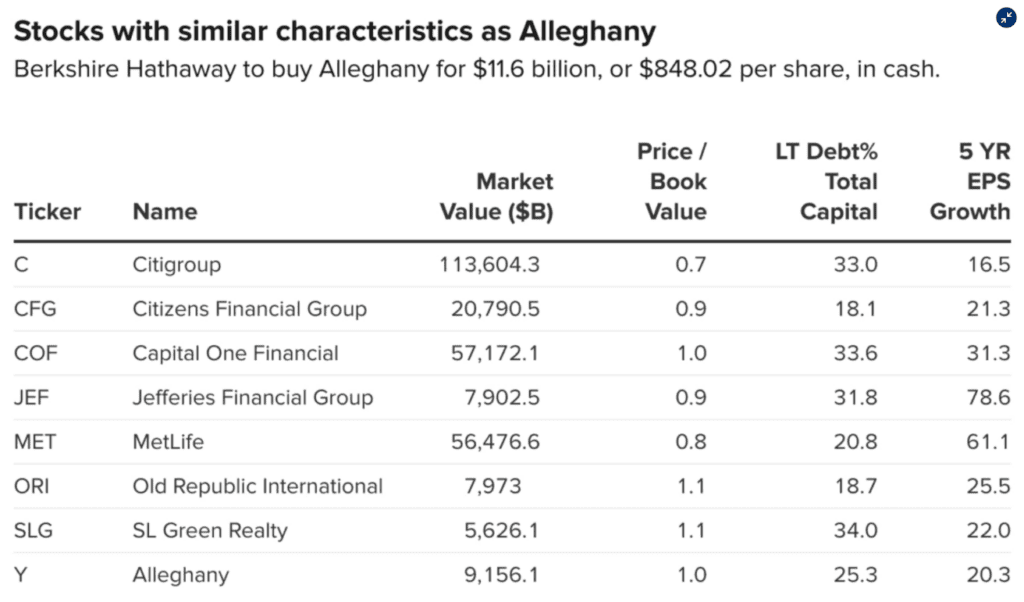
Task: Select the JEF ticker symbol
Action: [34, 398]
